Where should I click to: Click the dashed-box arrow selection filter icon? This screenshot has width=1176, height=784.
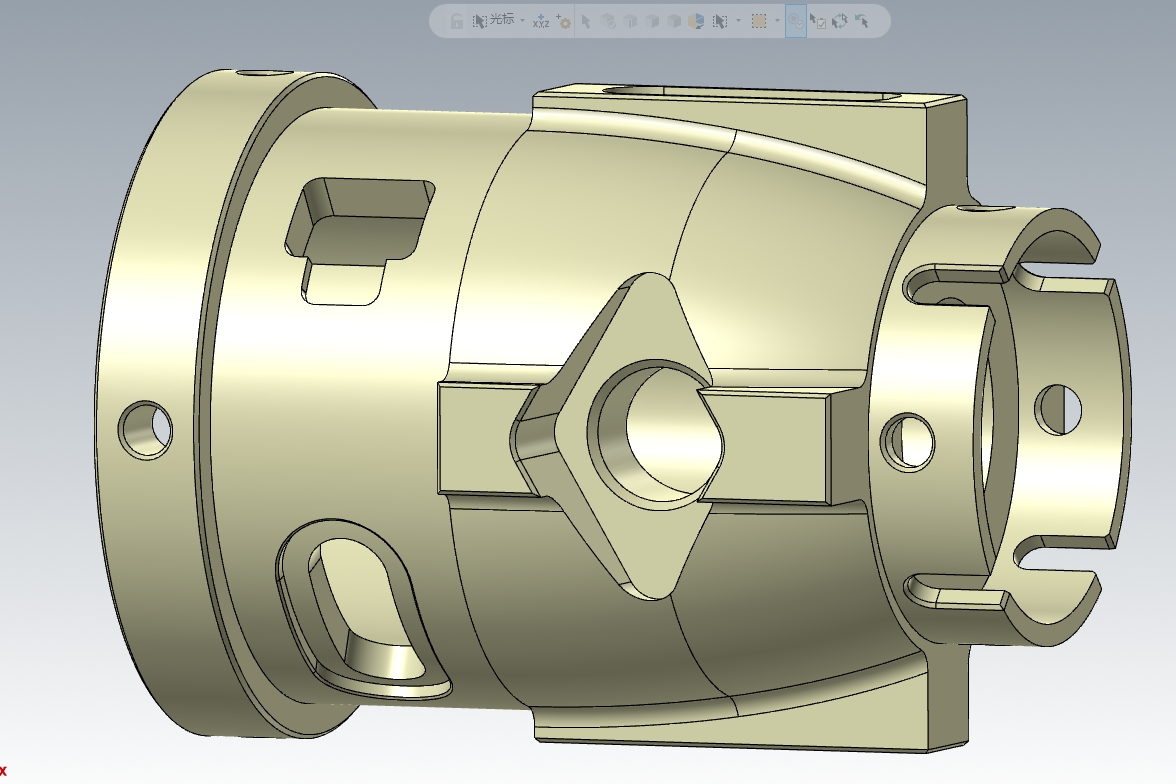click(x=720, y=21)
